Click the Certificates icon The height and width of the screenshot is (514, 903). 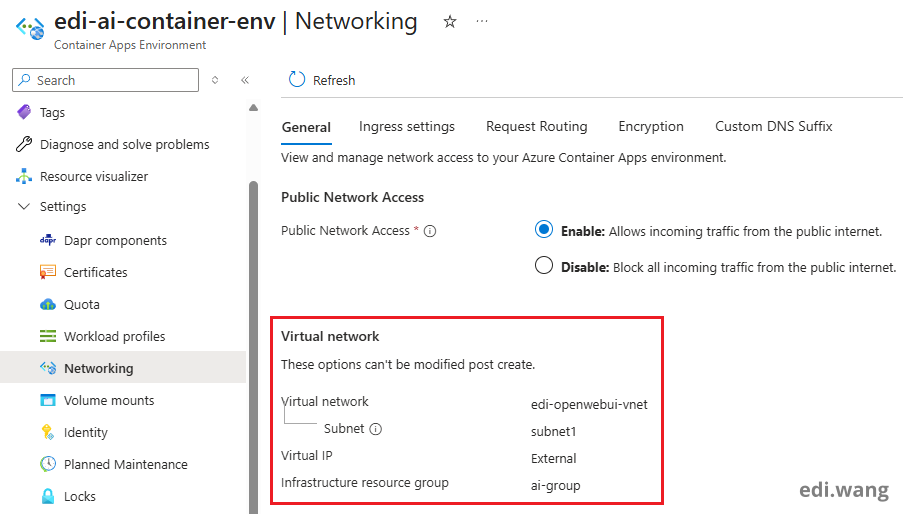click(x=48, y=273)
